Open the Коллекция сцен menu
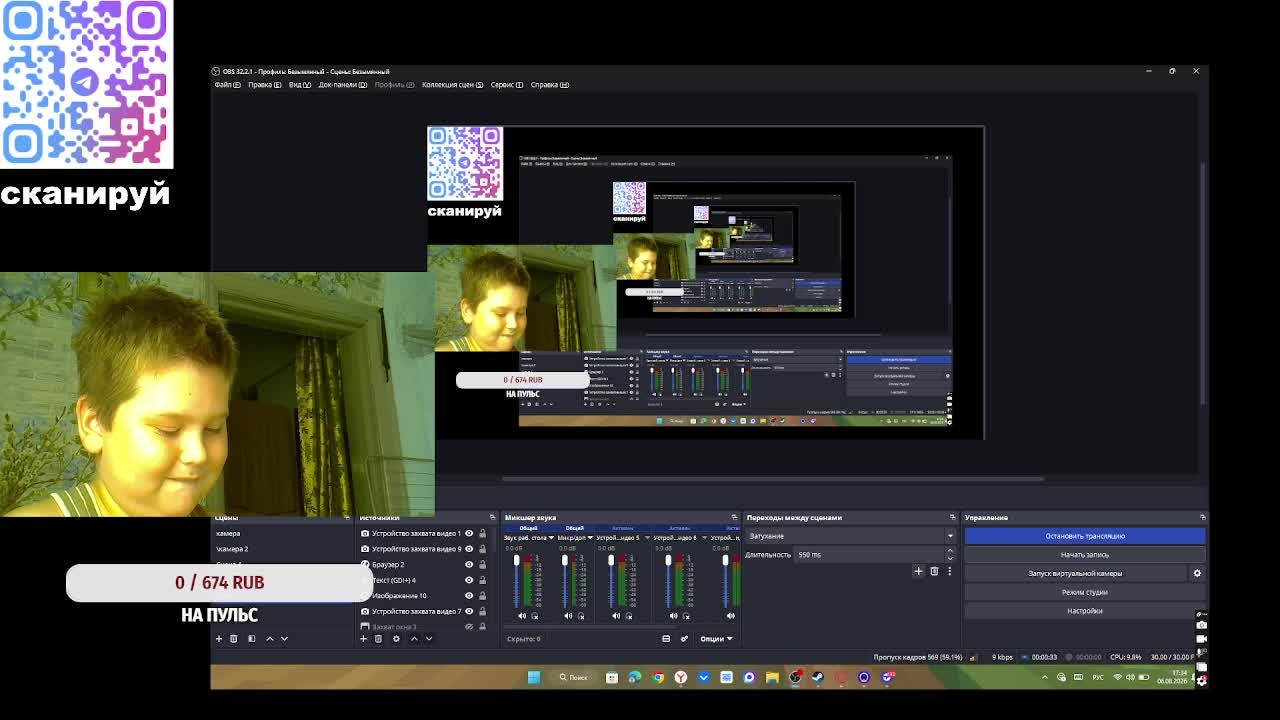Image resolution: width=1280 pixels, height=720 pixels. pos(453,85)
